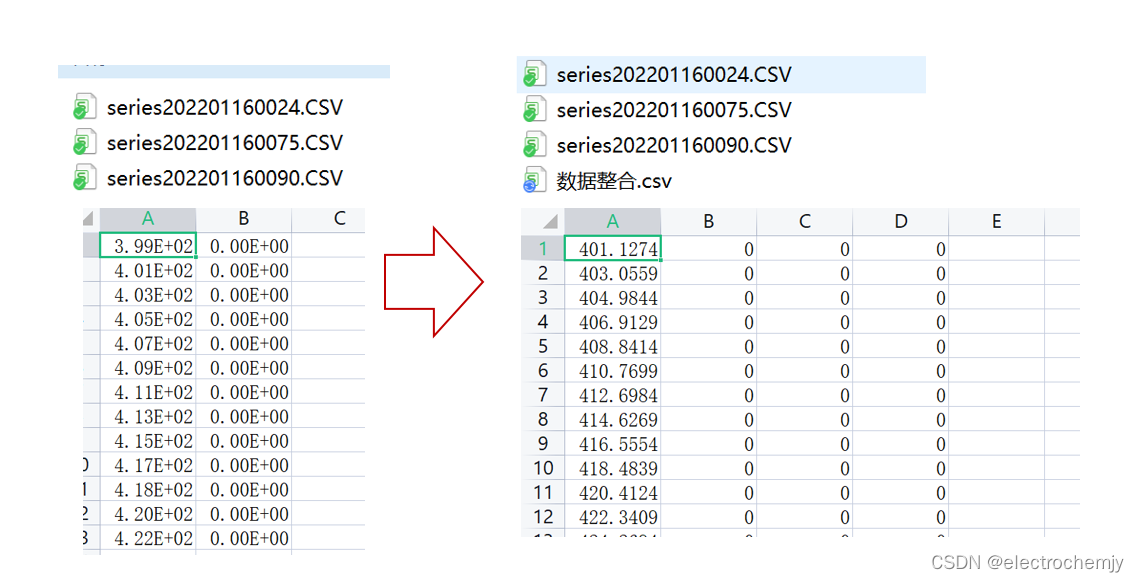Image resolution: width=1139 pixels, height=582 pixels.
Task: Click CSV icon of left series202201160075.CSV
Action: tap(84, 142)
